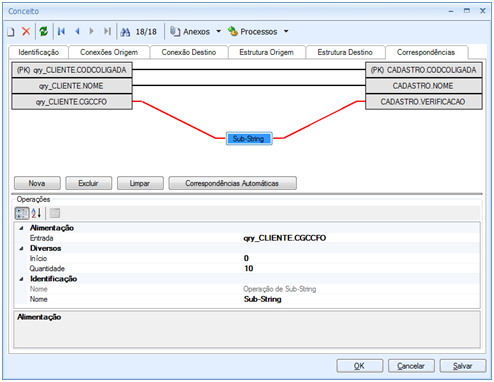Edit the Nome value Sub-String
Screen dimensions: 494x382
pyautogui.click(x=361, y=299)
